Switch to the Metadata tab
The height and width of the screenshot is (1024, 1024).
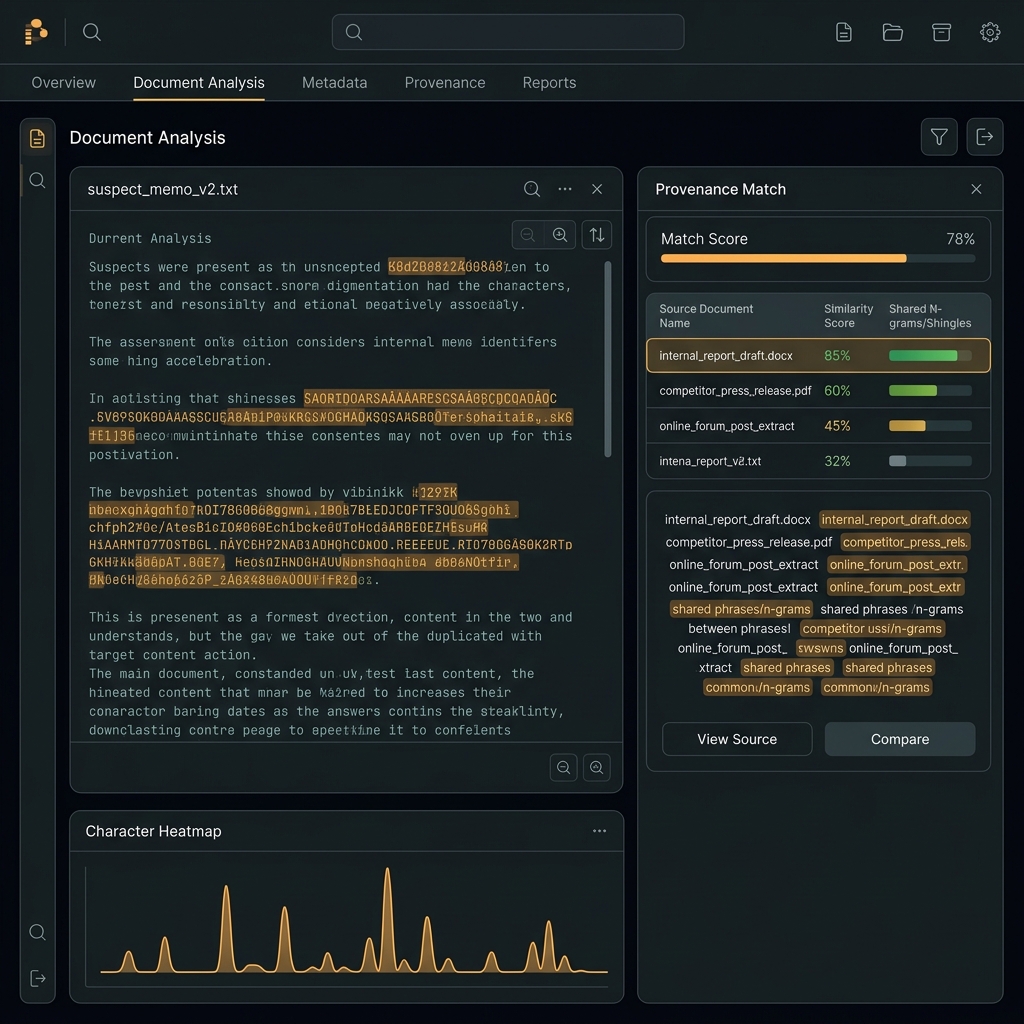pyautogui.click(x=334, y=83)
